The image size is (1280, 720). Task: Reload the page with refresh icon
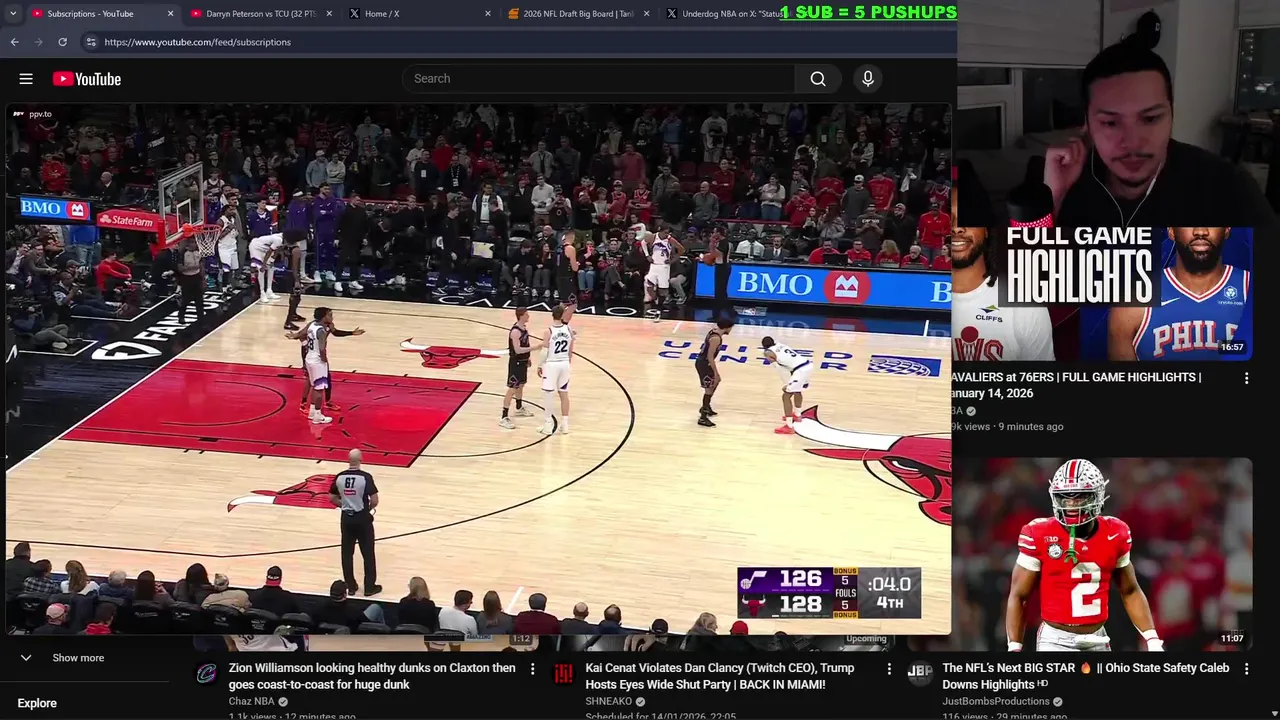click(63, 42)
